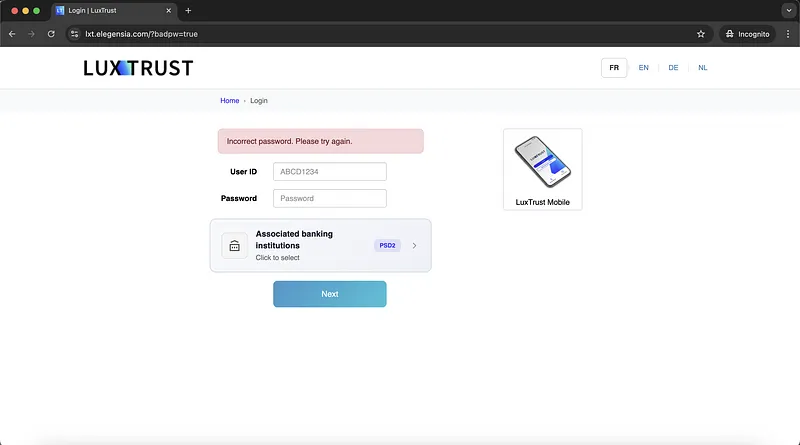The width and height of the screenshot is (800, 445).
Task: Switch language to NL
Action: [703, 67]
